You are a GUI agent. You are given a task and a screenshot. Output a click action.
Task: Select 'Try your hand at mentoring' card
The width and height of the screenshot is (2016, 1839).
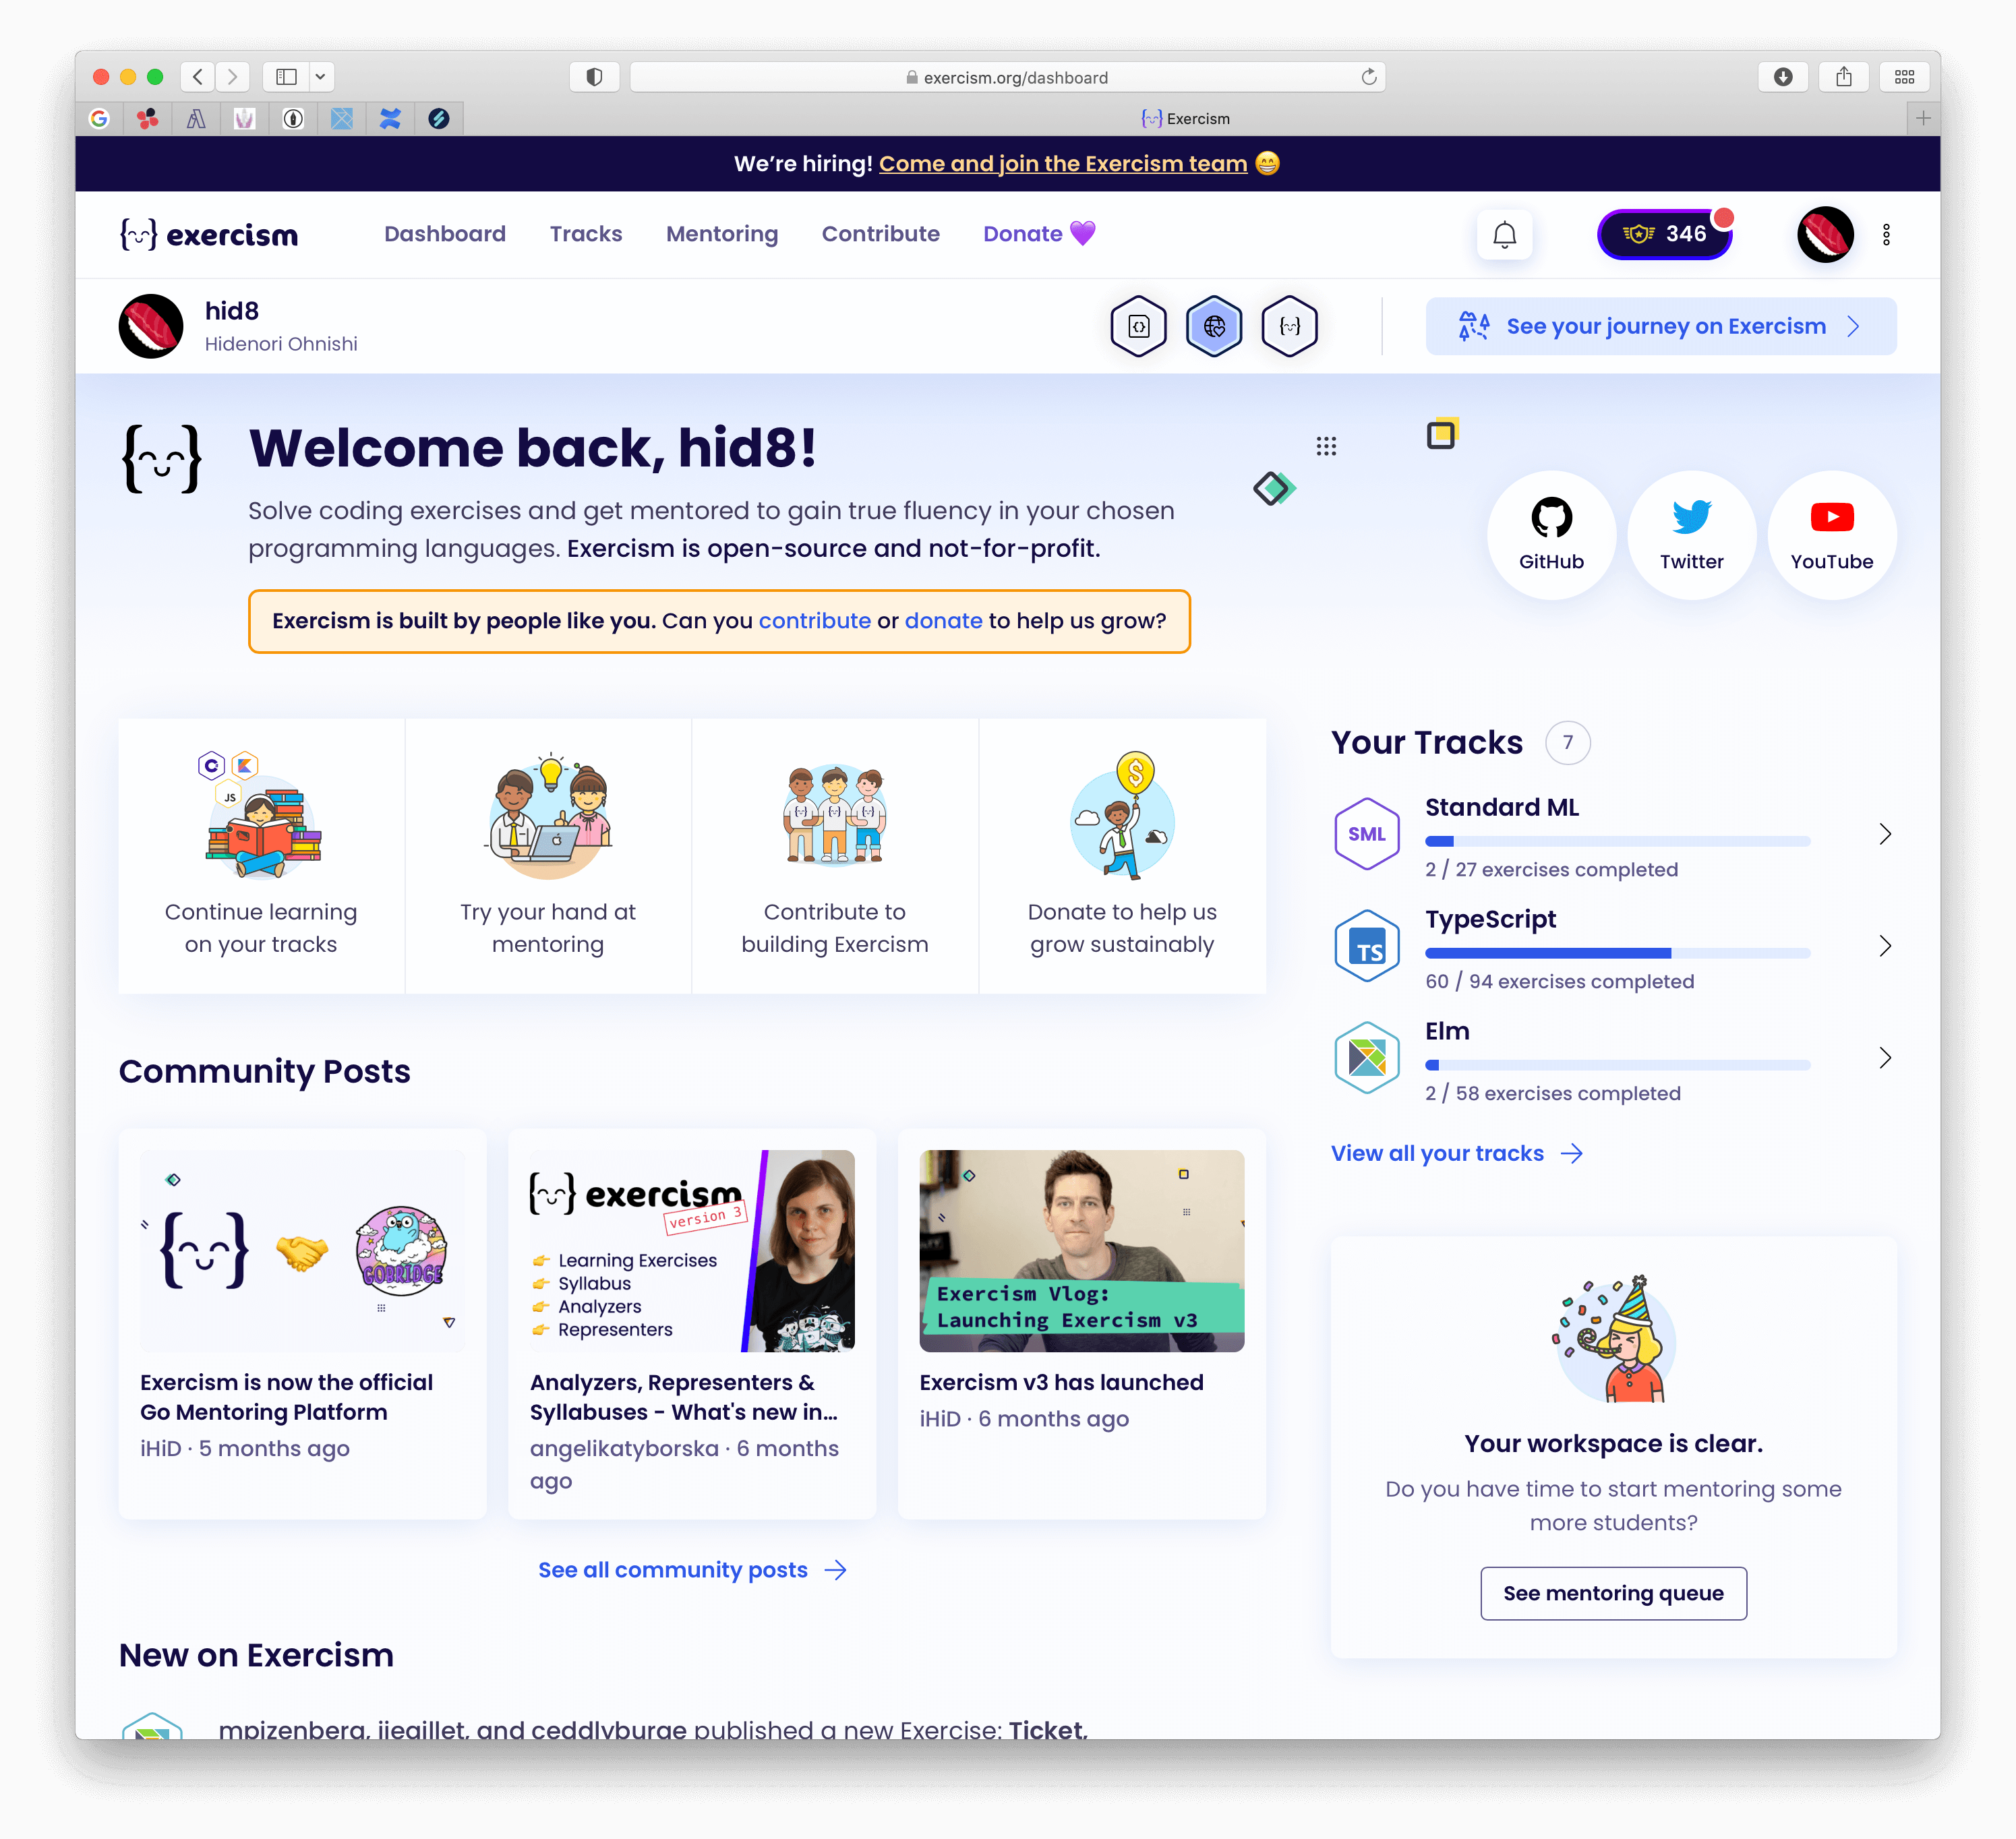click(x=548, y=856)
